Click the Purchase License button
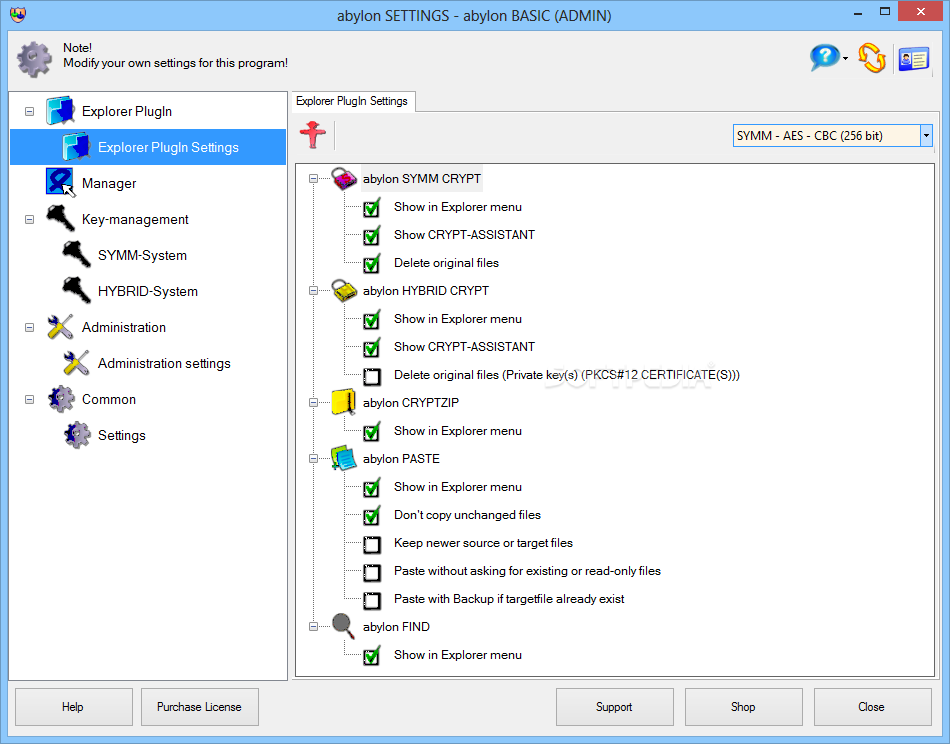Image resolution: width=950 pixels, height=744 pixels. [x=199, y=707]
